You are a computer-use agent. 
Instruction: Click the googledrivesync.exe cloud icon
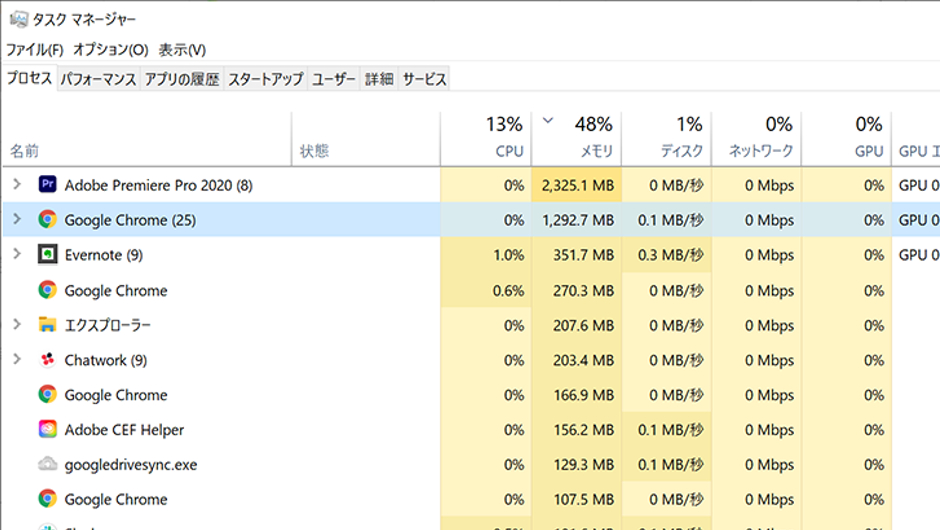[47, 463]
